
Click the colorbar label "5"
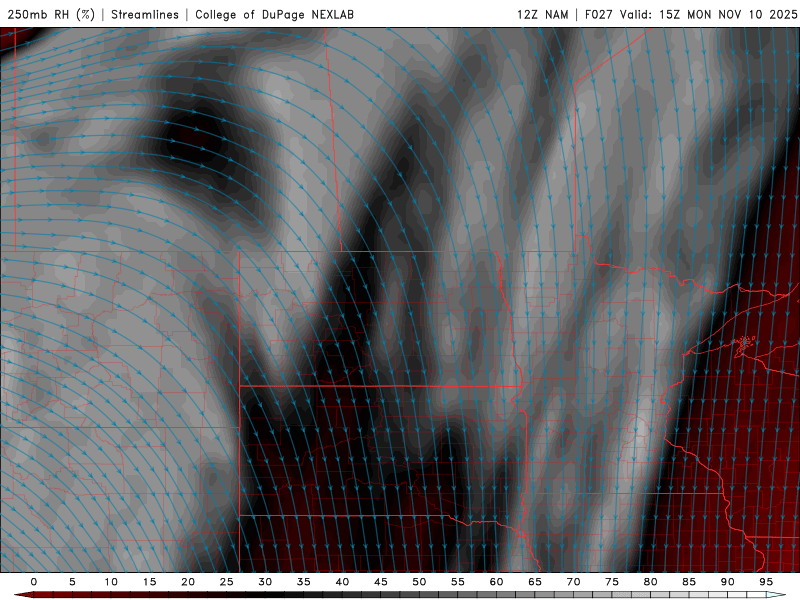coord(72,582)
